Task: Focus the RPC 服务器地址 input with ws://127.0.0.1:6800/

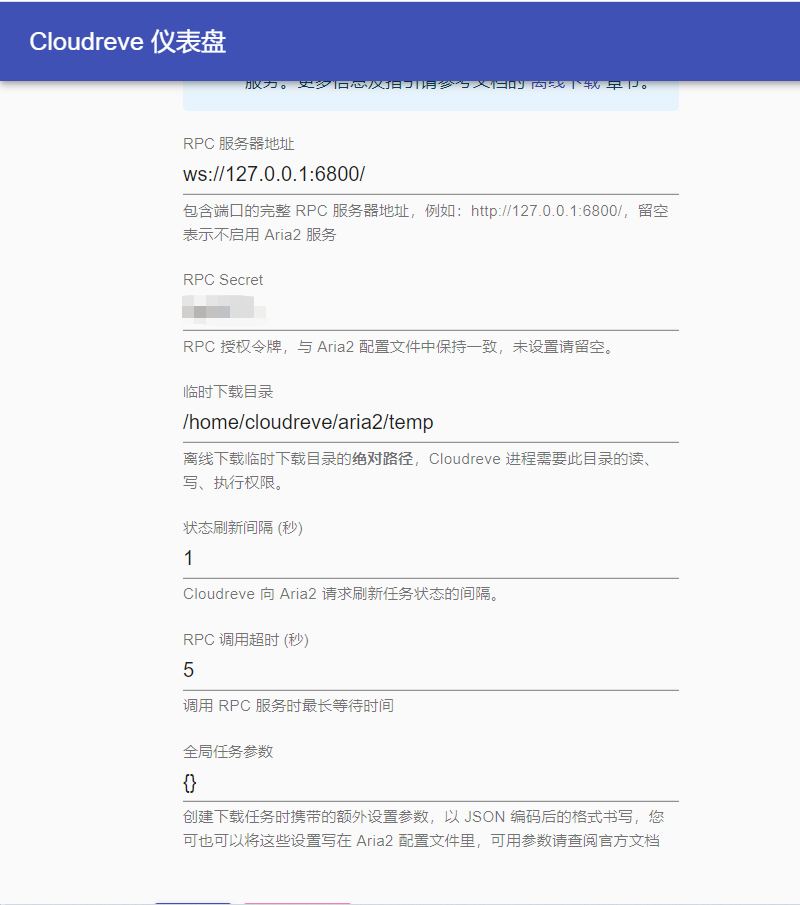Action: pyautogui.click(x=431, y=174)
